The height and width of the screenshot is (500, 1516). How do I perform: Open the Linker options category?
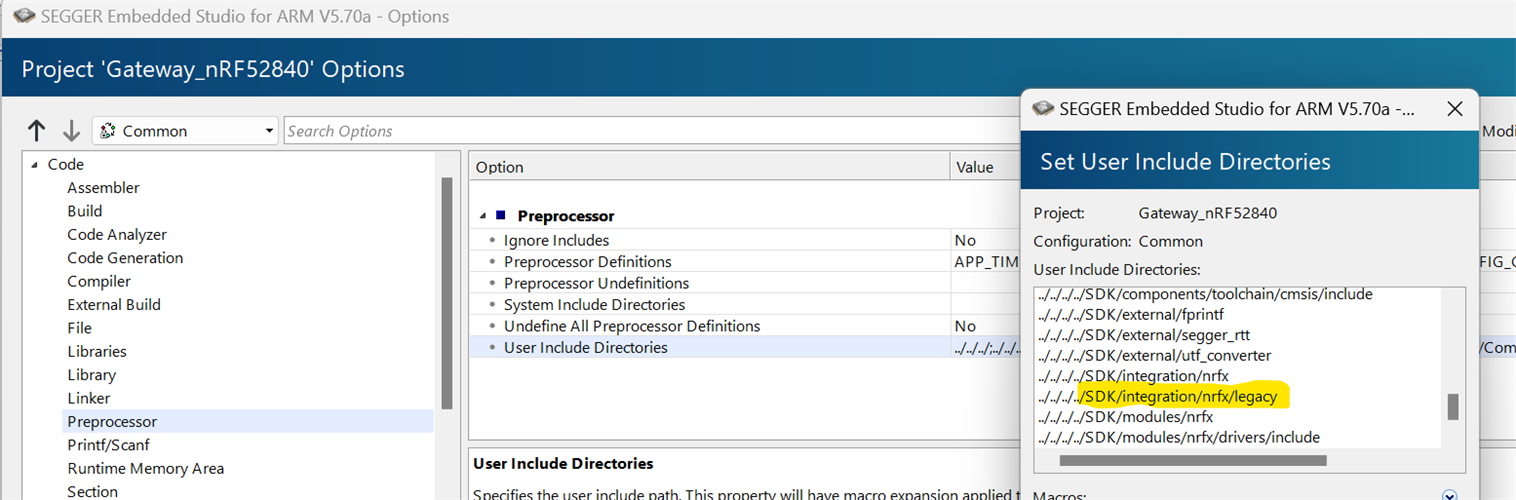pyautogui.click(x=89, y=398)
